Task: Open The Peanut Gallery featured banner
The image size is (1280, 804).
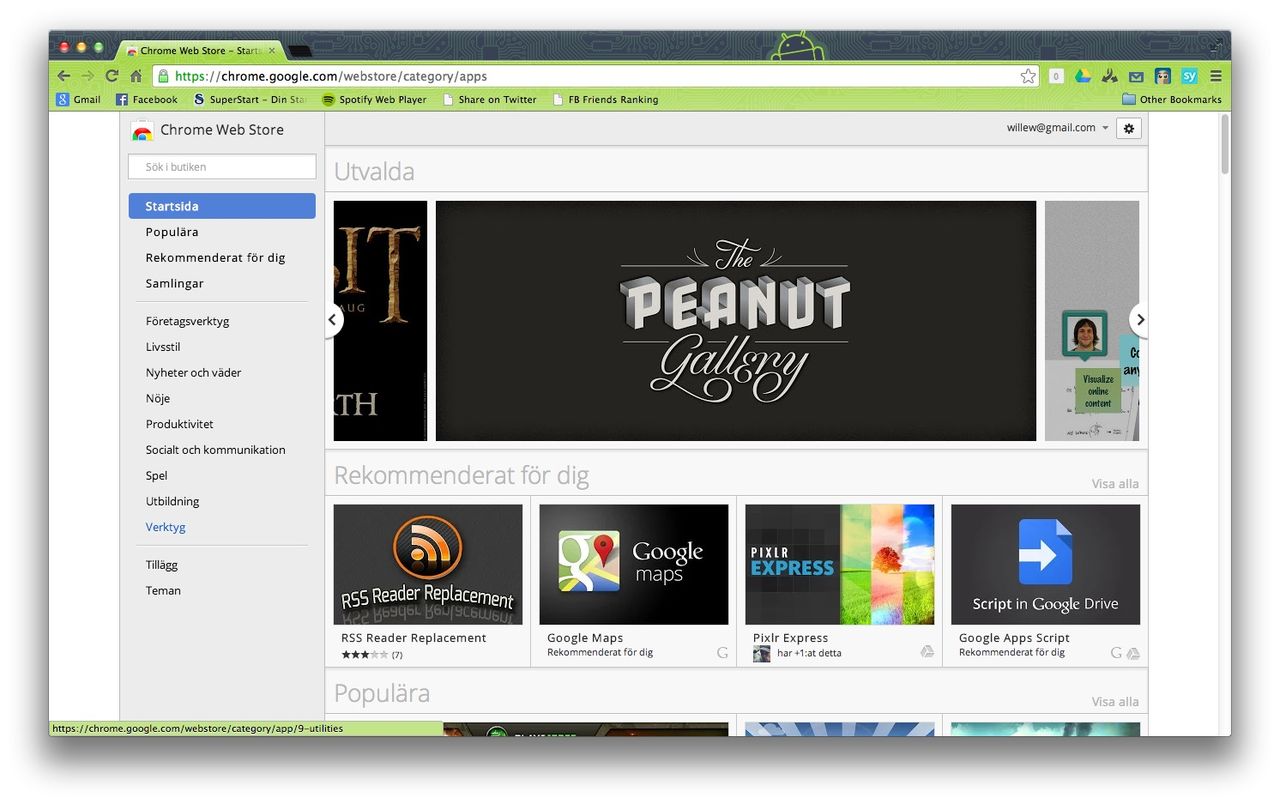Action: pos(736,321)
